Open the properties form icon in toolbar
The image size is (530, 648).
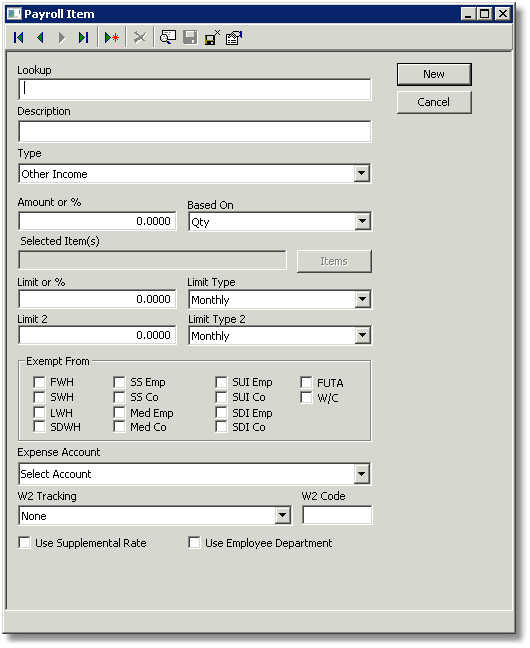234,38
